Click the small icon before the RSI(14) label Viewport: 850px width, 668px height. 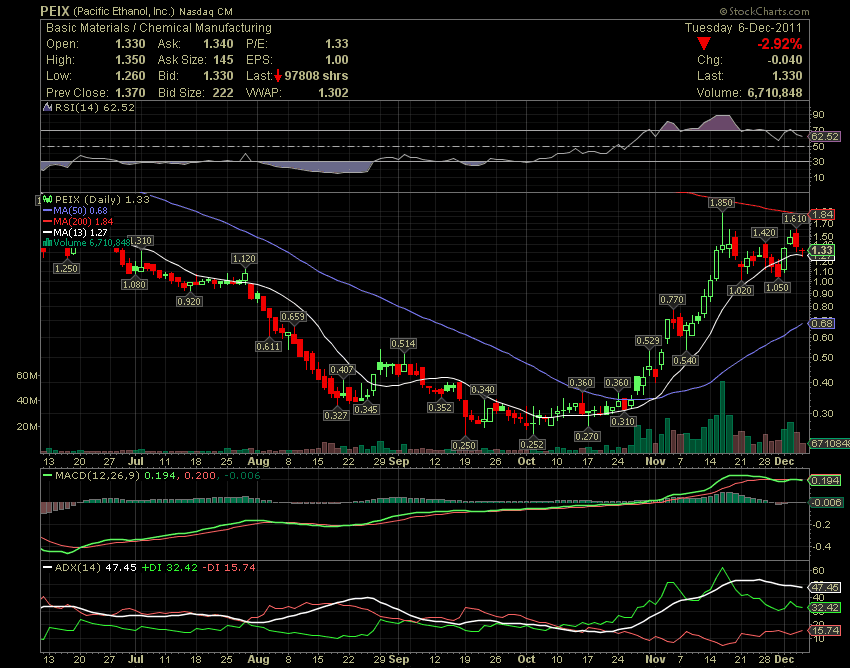[x=48, y=107]
